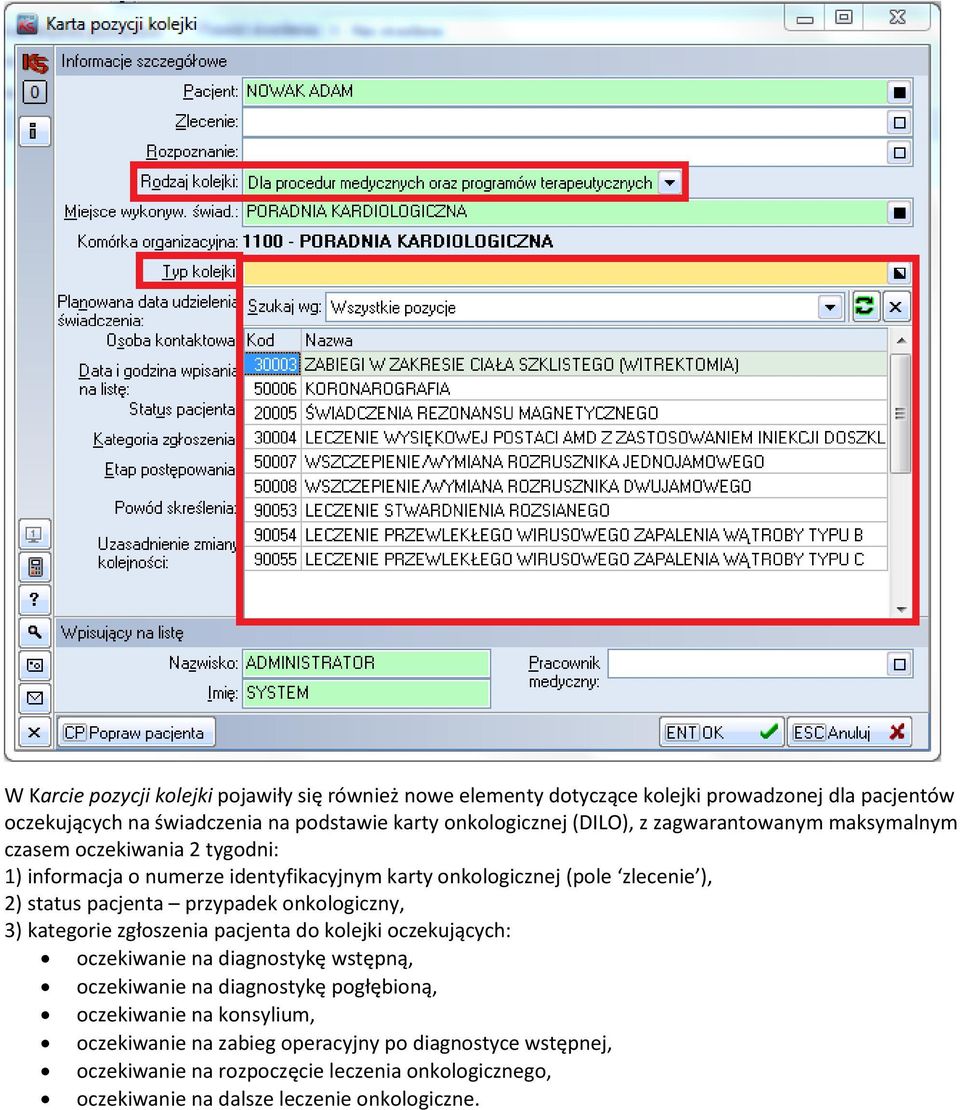The image size is (960, 1110).
Task: Click the camera icon in left sidebar
Action: (x=34, y=665)
